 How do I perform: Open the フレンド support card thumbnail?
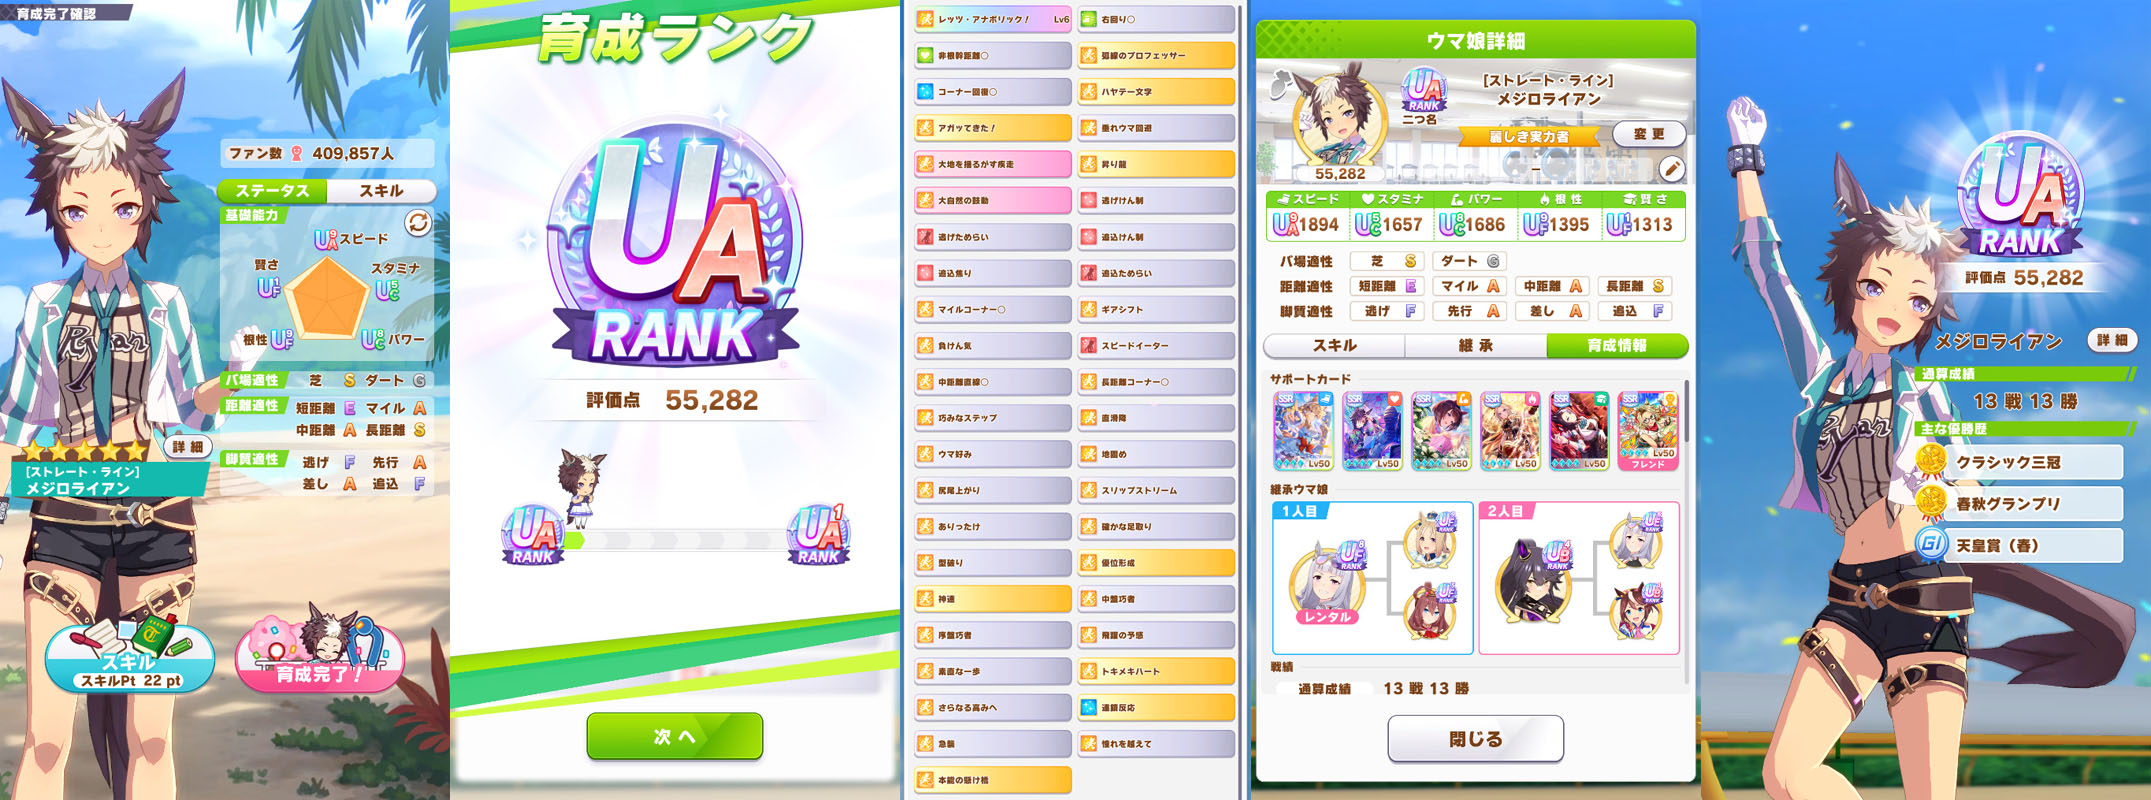click(1648, 431)
